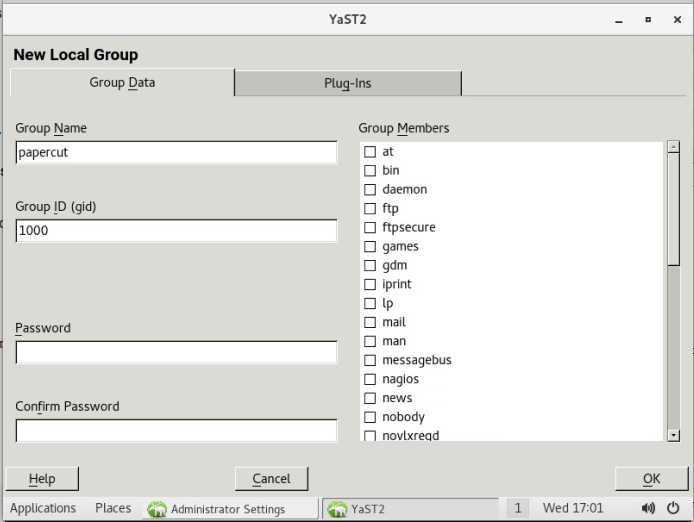Click the workspace 1 switcher
The height and width of the screenshot is (522, 694).
517,508
